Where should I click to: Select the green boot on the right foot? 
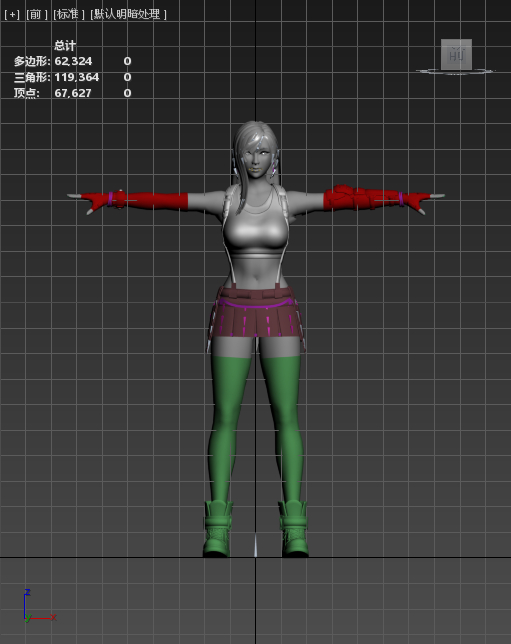pyautogui.click(x=294, y=529)
